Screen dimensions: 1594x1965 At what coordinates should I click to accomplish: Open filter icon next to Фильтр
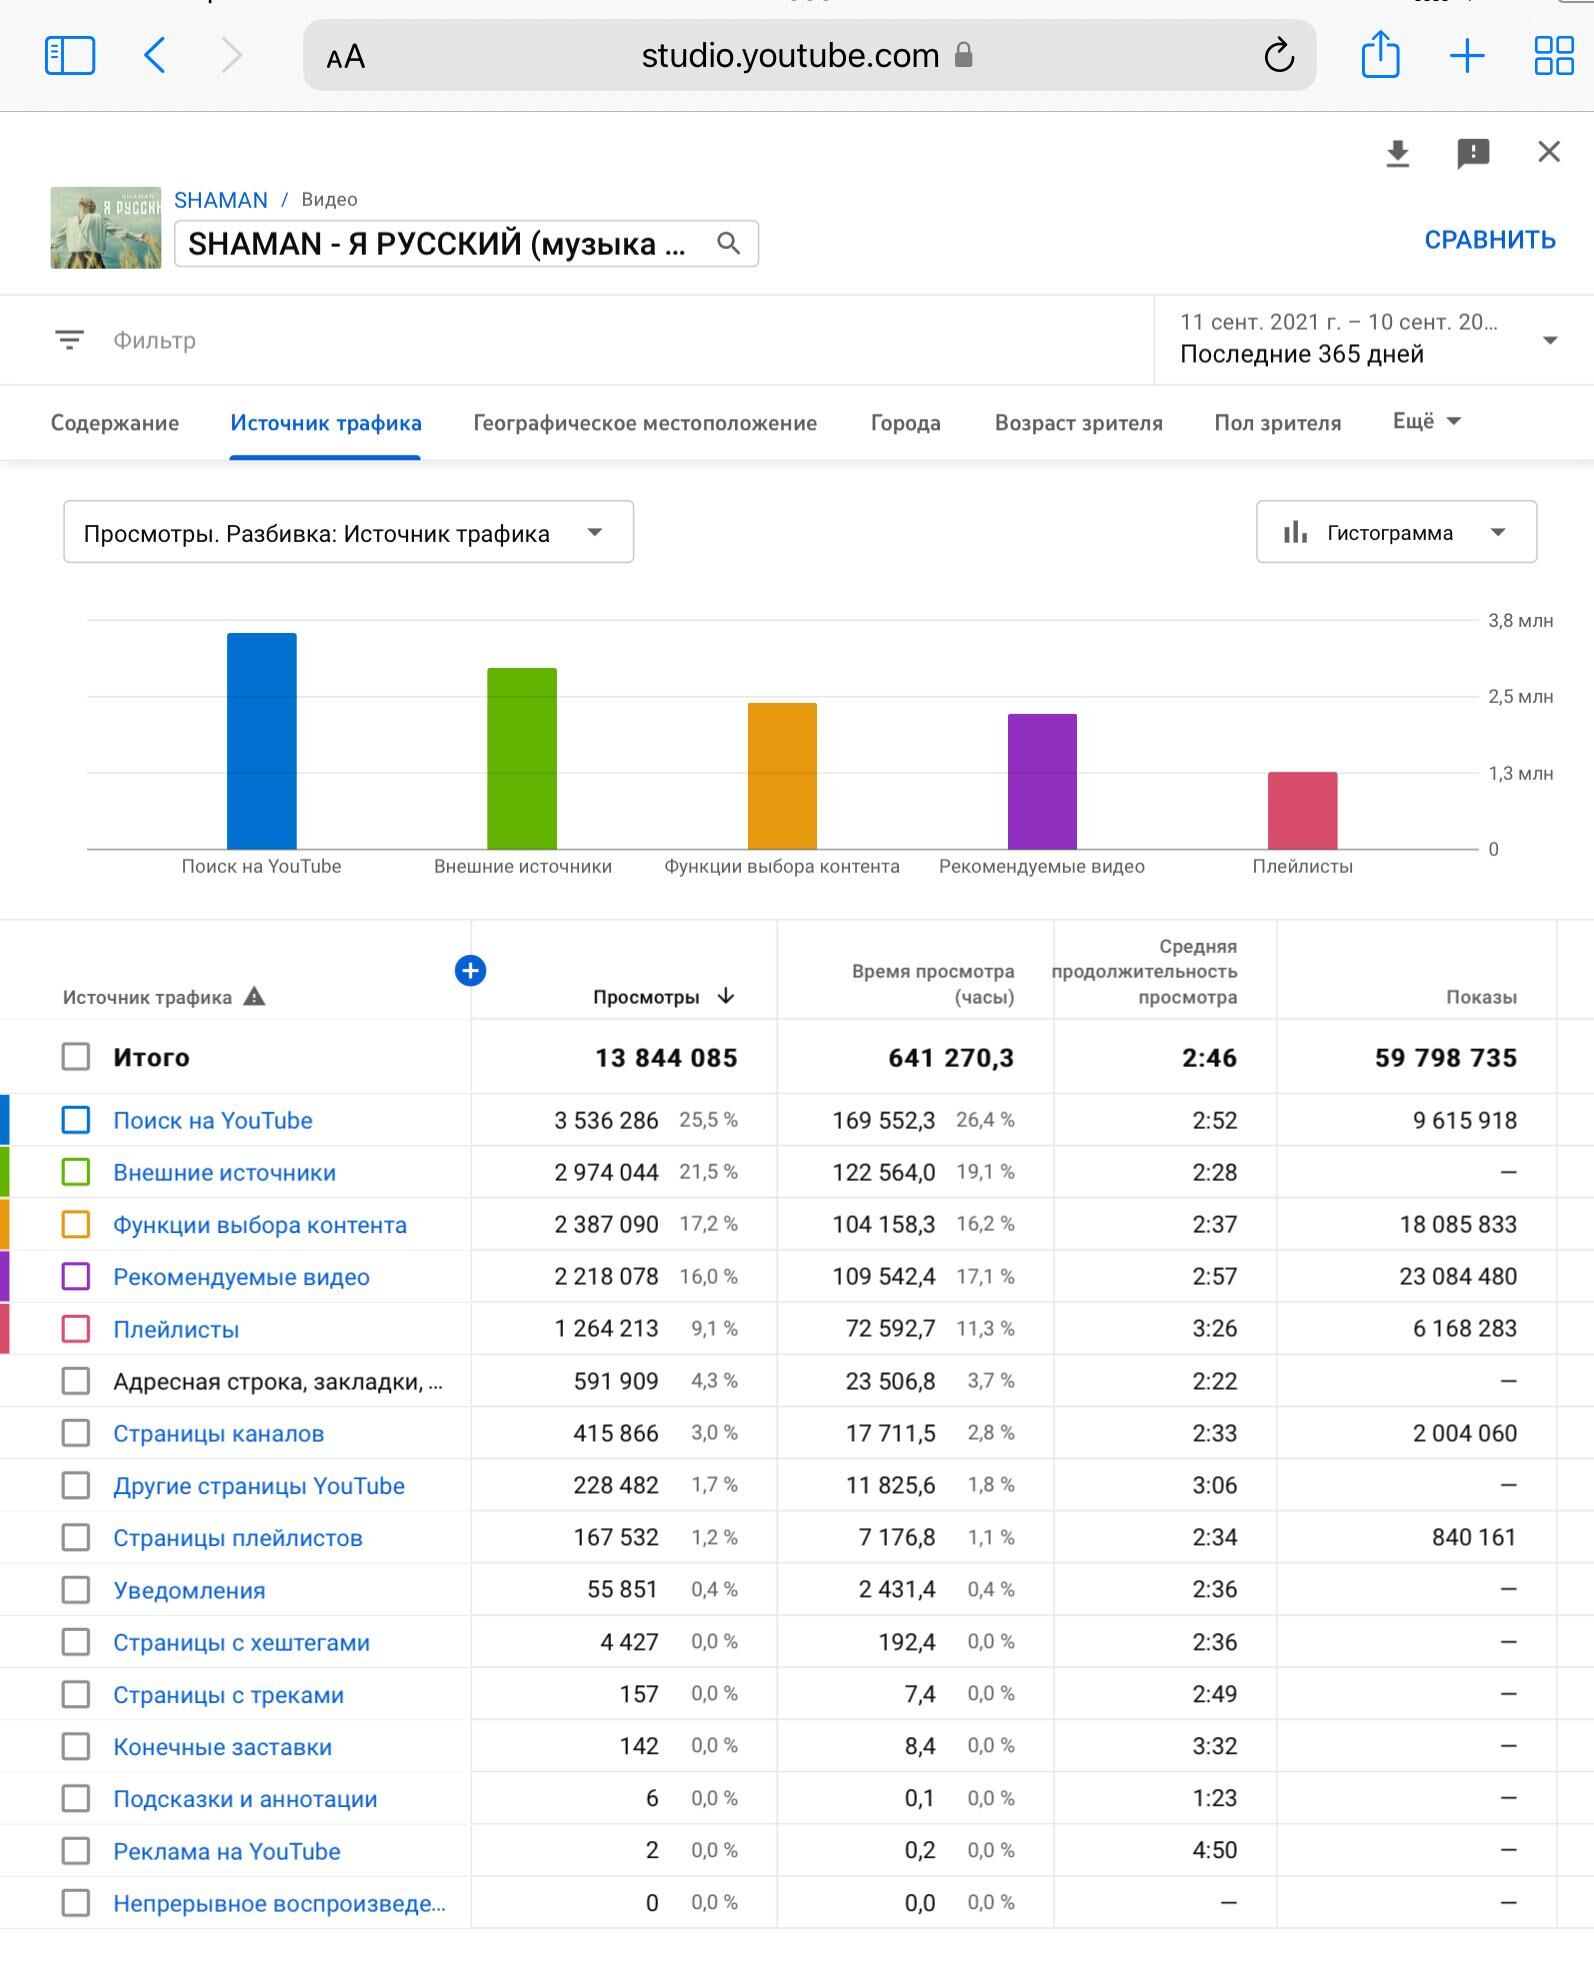coord(69,340)
